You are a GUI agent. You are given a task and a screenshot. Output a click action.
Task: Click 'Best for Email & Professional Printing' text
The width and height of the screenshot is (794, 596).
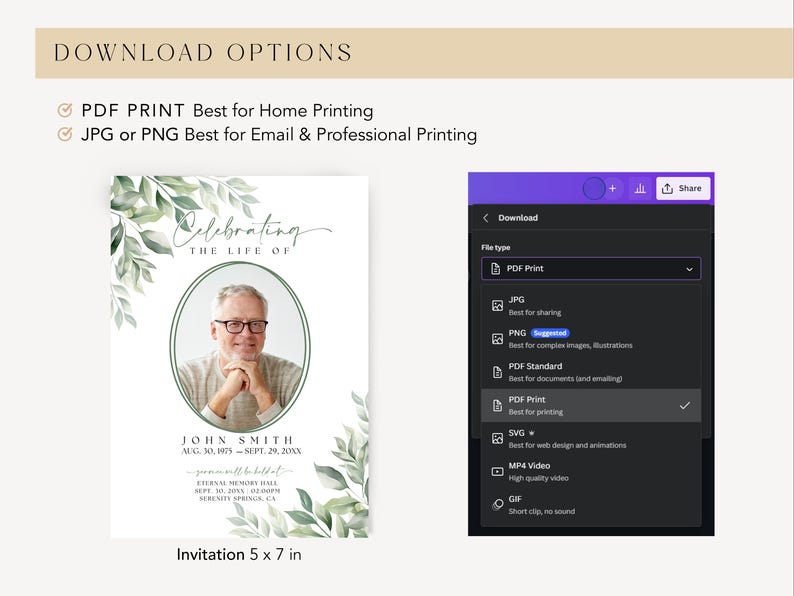pyautogui.click(x=331, y=135)
